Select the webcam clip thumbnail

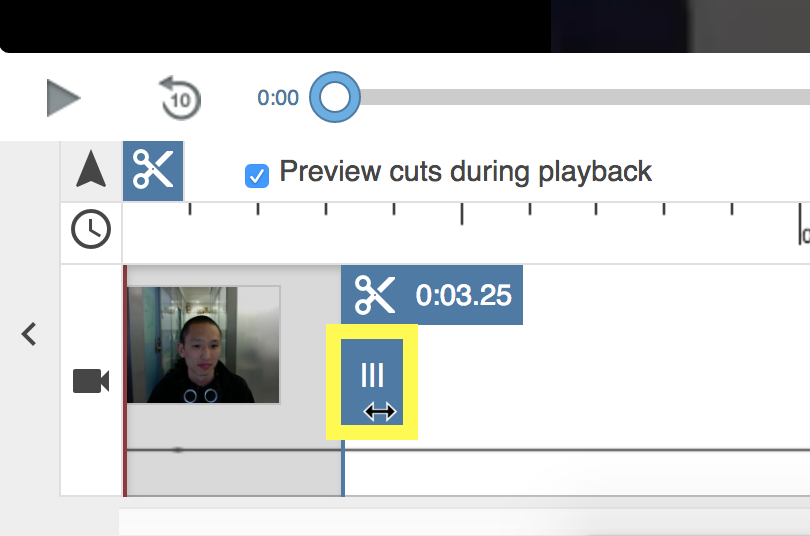204,345
